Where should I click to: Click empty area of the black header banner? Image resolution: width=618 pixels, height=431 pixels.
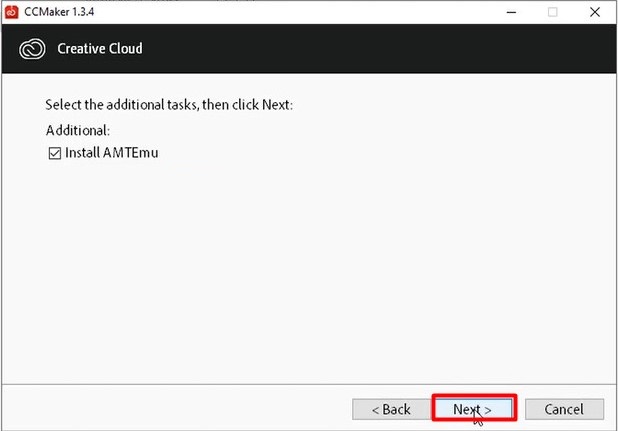click(x=380, y=48)
